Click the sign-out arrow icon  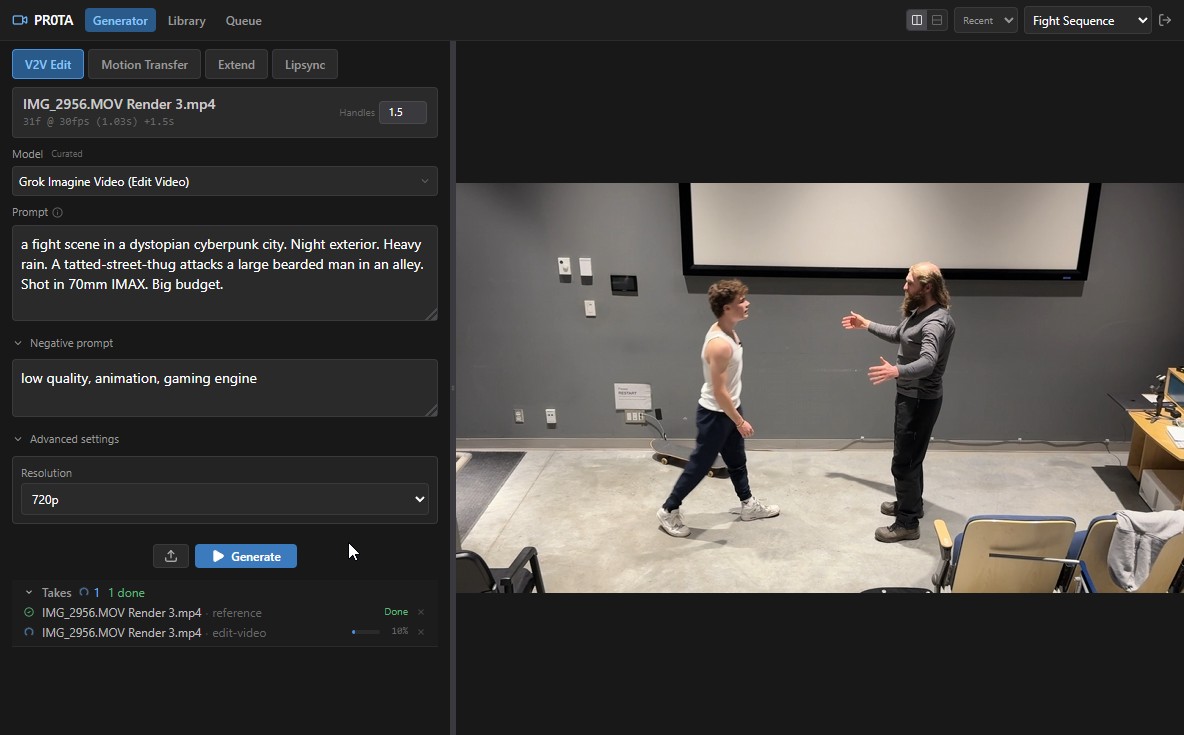coord(1166,20)
